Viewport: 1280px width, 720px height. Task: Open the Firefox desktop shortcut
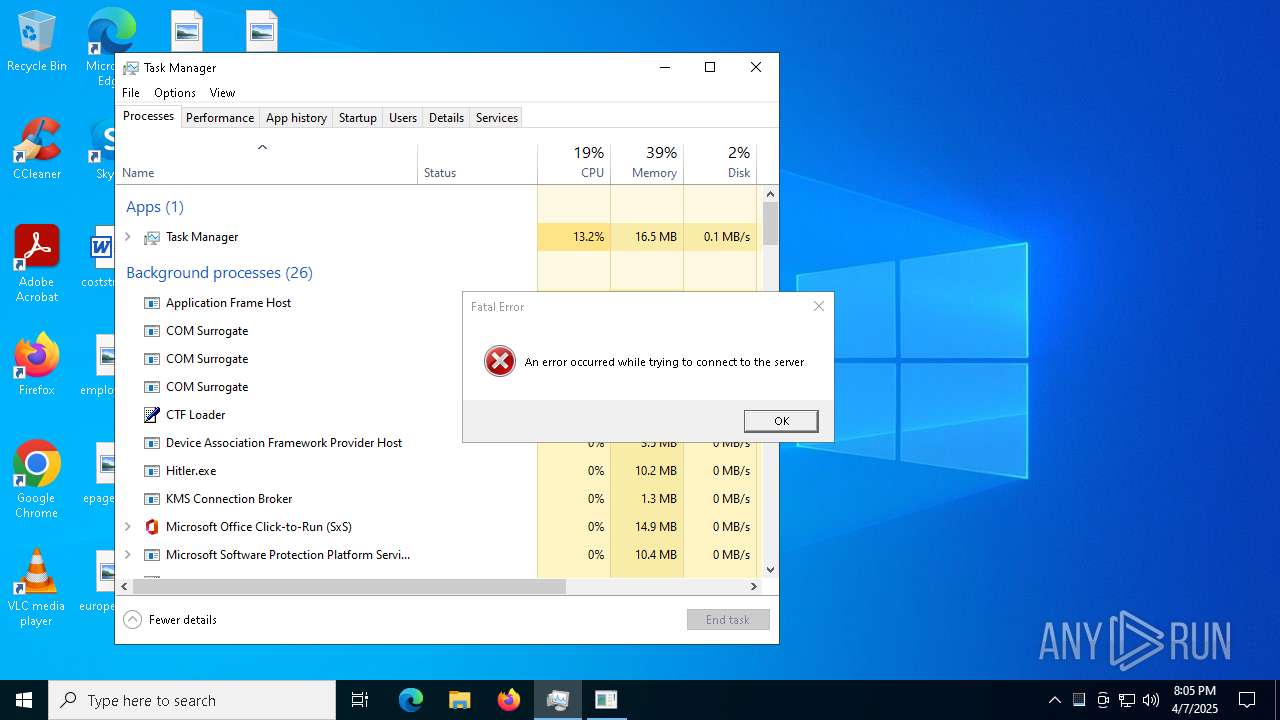click(x=36, y=365)
